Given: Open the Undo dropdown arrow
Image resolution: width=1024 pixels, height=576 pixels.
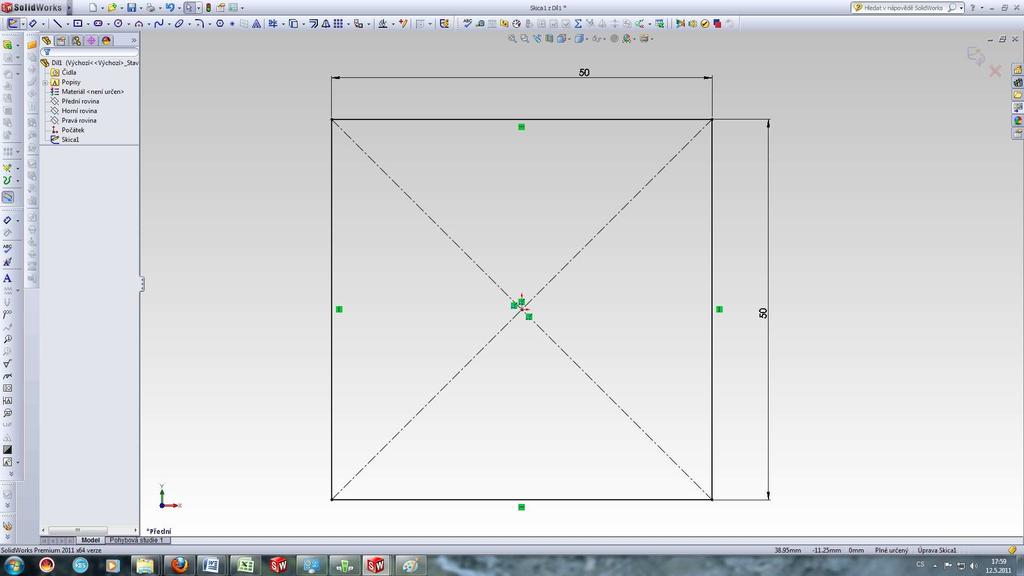Looking at the screenshot, I should coord(178,8).
